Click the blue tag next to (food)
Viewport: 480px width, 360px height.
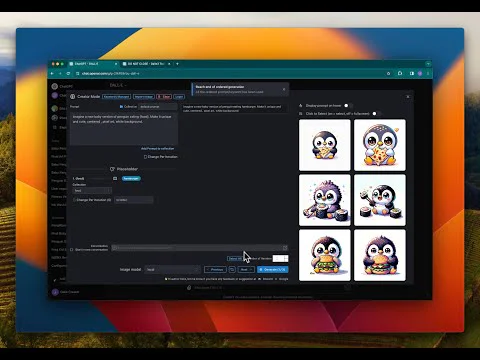pos(131,179)
